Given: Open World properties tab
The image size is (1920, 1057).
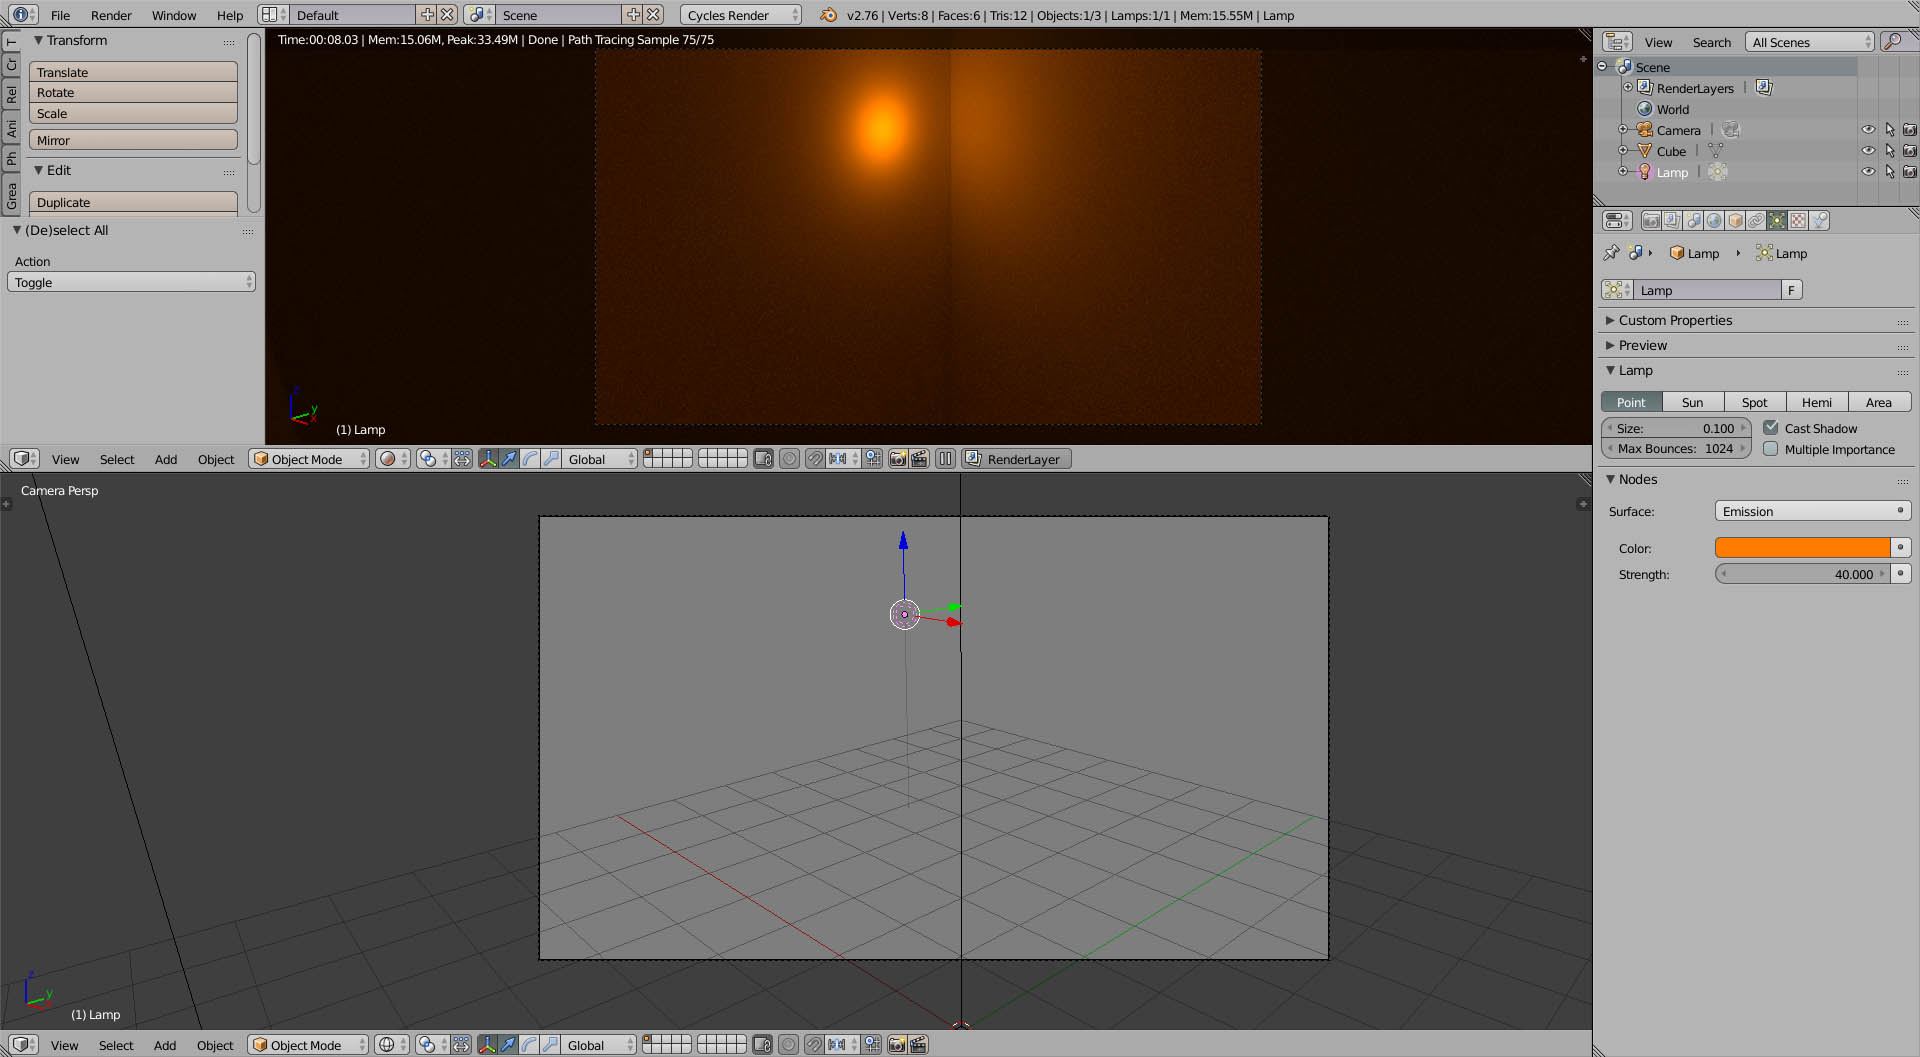Looking at the screenshot, I should click(x=1714, y=221).
